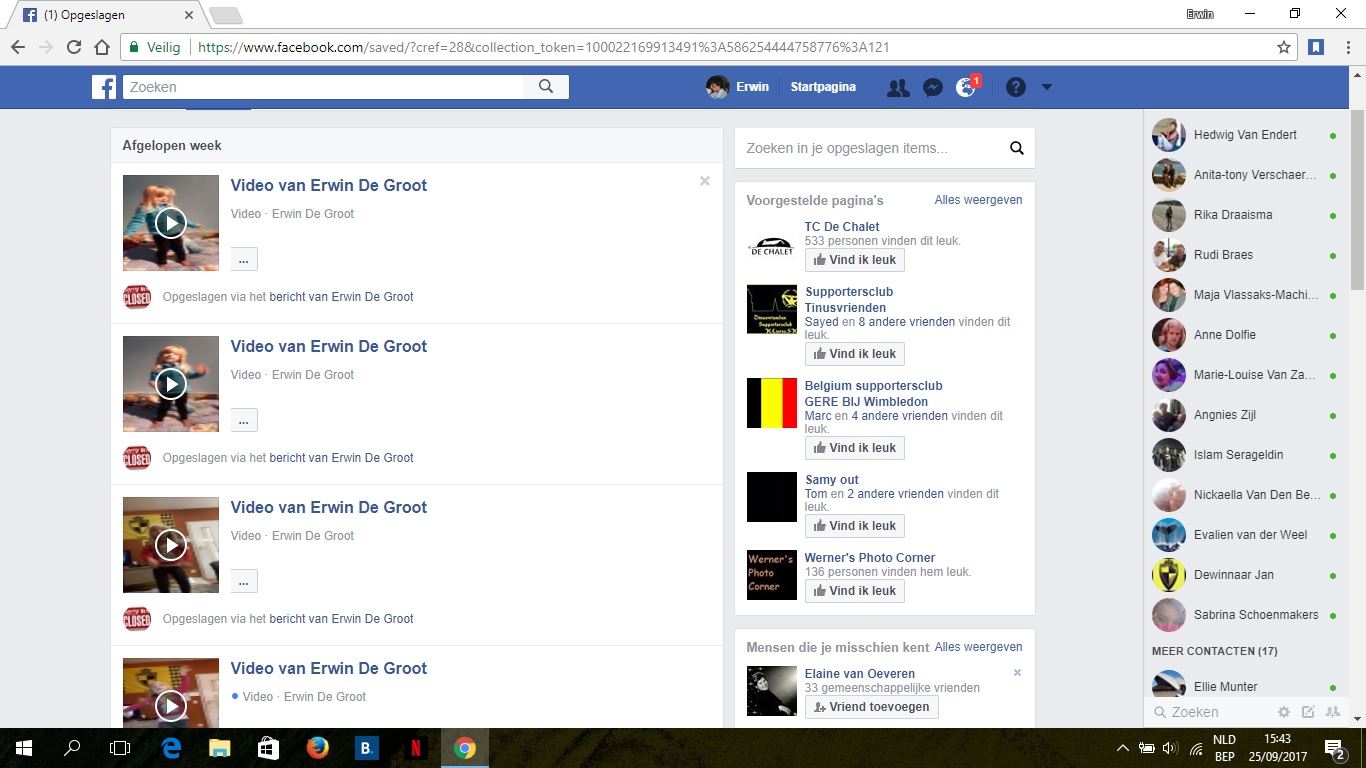
Task: Open friend requests icon in header
Action: point(898,87)
